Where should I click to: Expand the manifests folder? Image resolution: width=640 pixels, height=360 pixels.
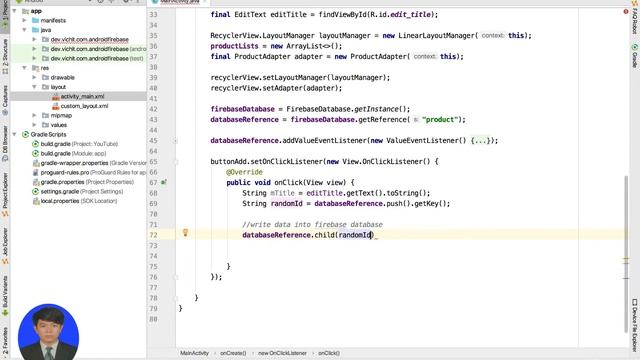pyautogui.click(x=24, y=20)
